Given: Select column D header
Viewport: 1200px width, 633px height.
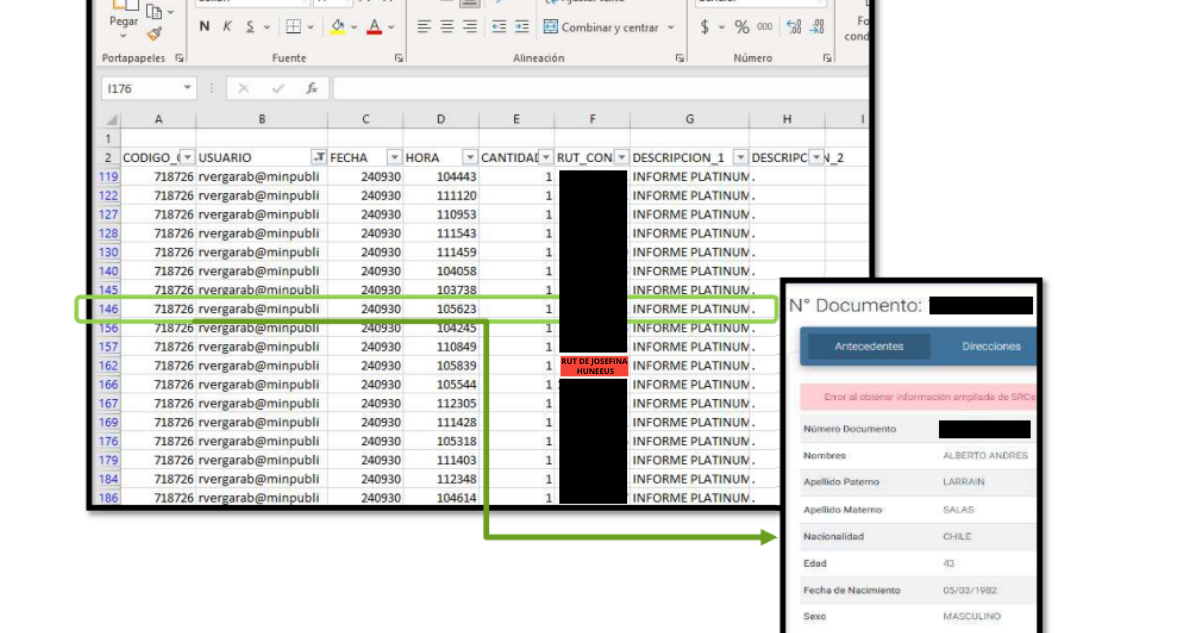Looking at the screenshot, I should pyautogui.click(x=441, y=120).
